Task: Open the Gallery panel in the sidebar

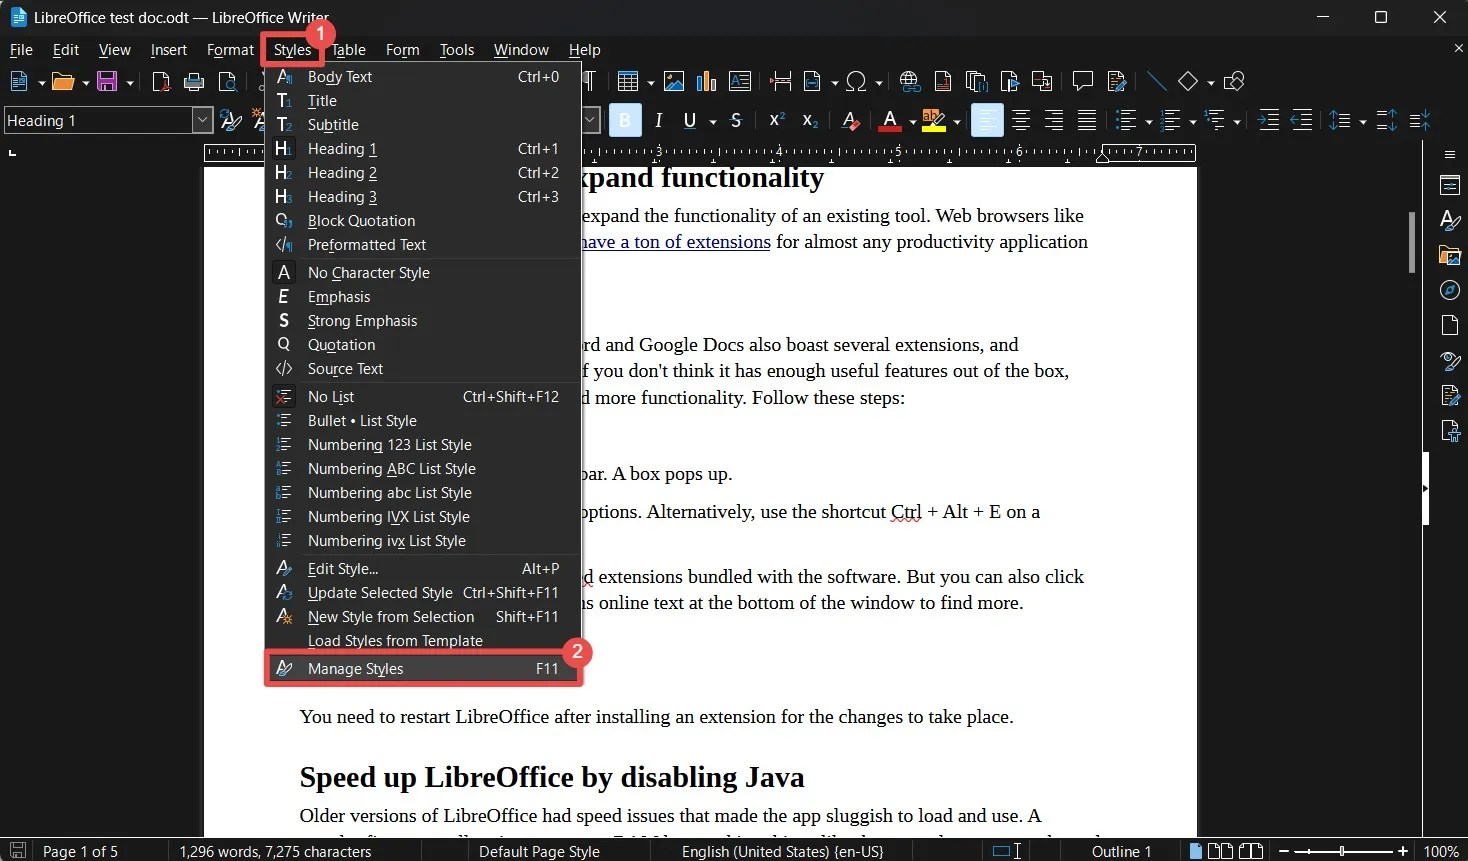Action: pos(1450,255)
